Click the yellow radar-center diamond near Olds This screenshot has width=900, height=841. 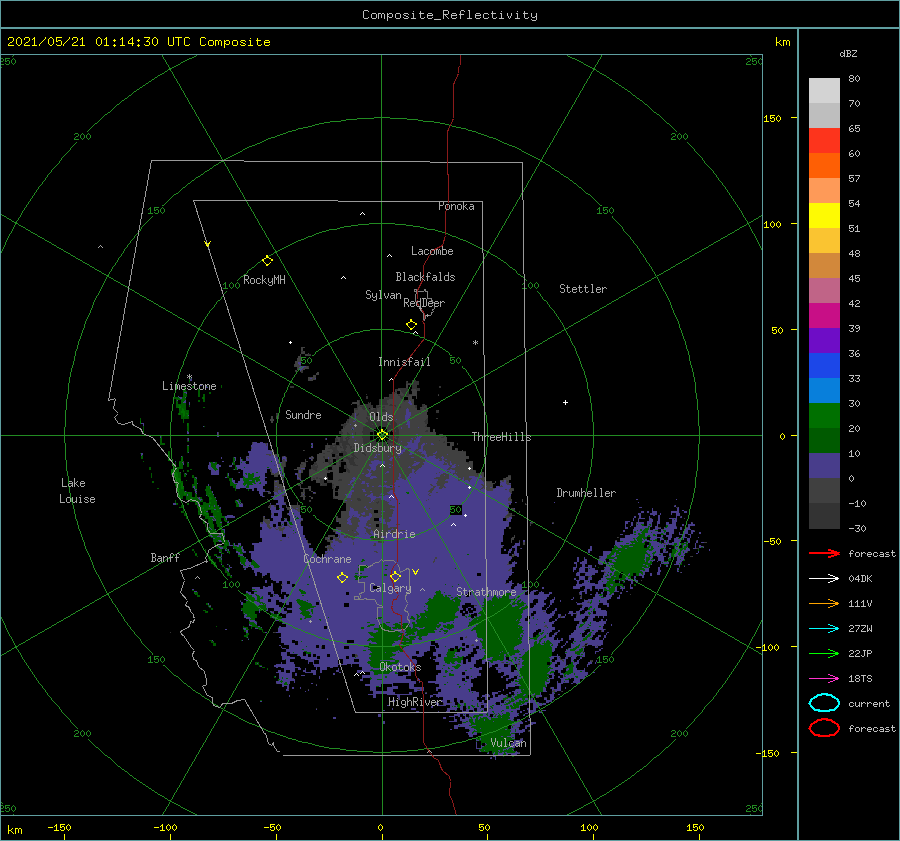tap(382, 435)
